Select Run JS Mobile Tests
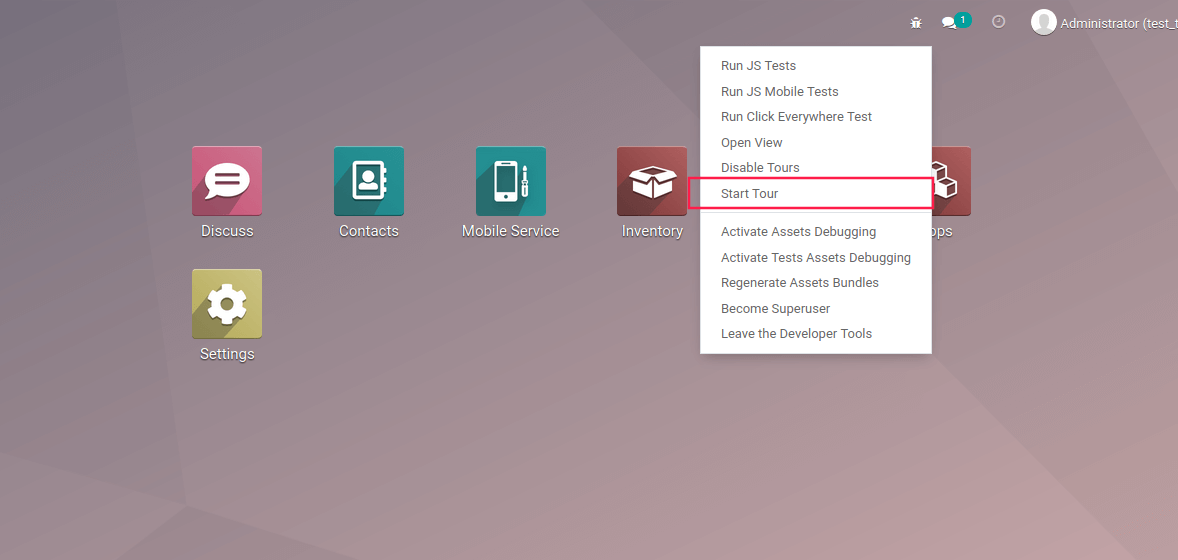The image size is (1178, 560). [816, 91]
